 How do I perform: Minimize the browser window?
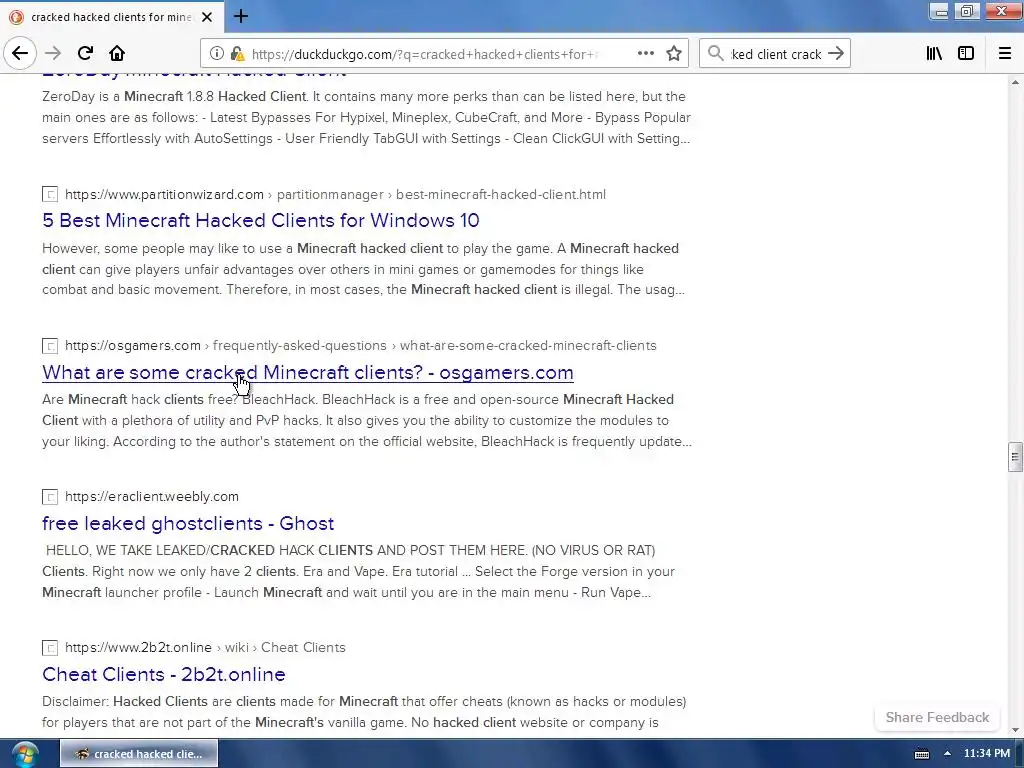[940, 12]
